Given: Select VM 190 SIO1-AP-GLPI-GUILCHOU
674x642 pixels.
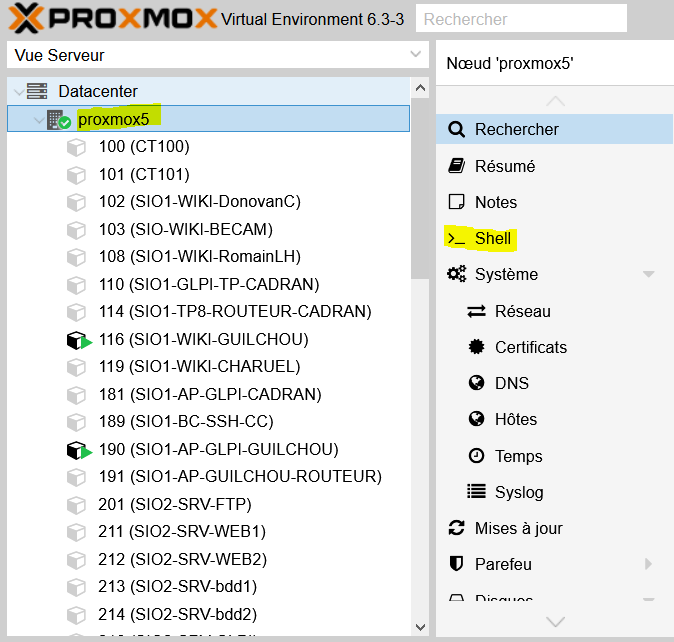Looking at the screenshot, I should coord(218,449).
